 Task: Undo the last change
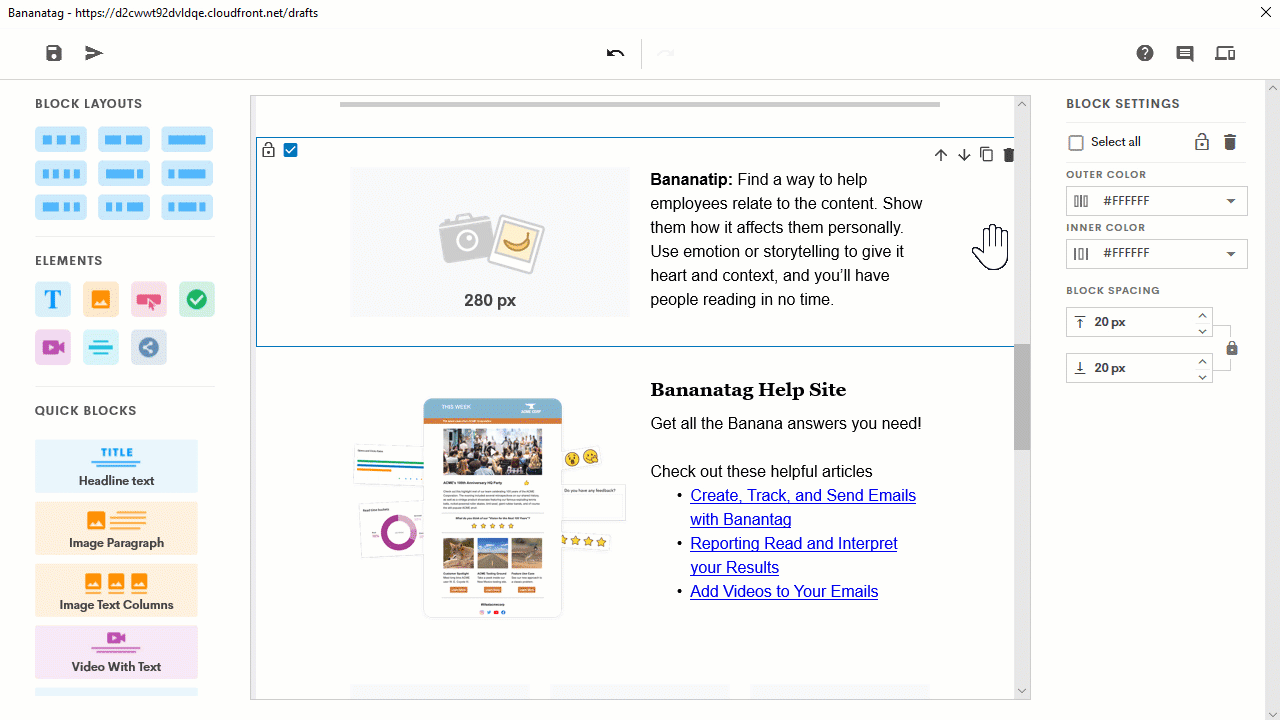[615, 53]
